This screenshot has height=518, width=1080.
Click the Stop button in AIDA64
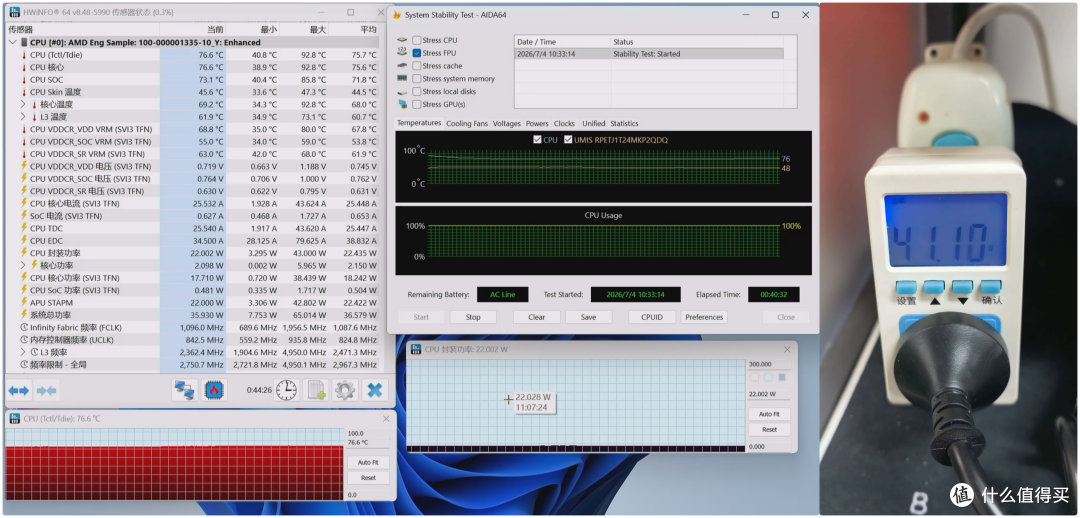(473, 318)
